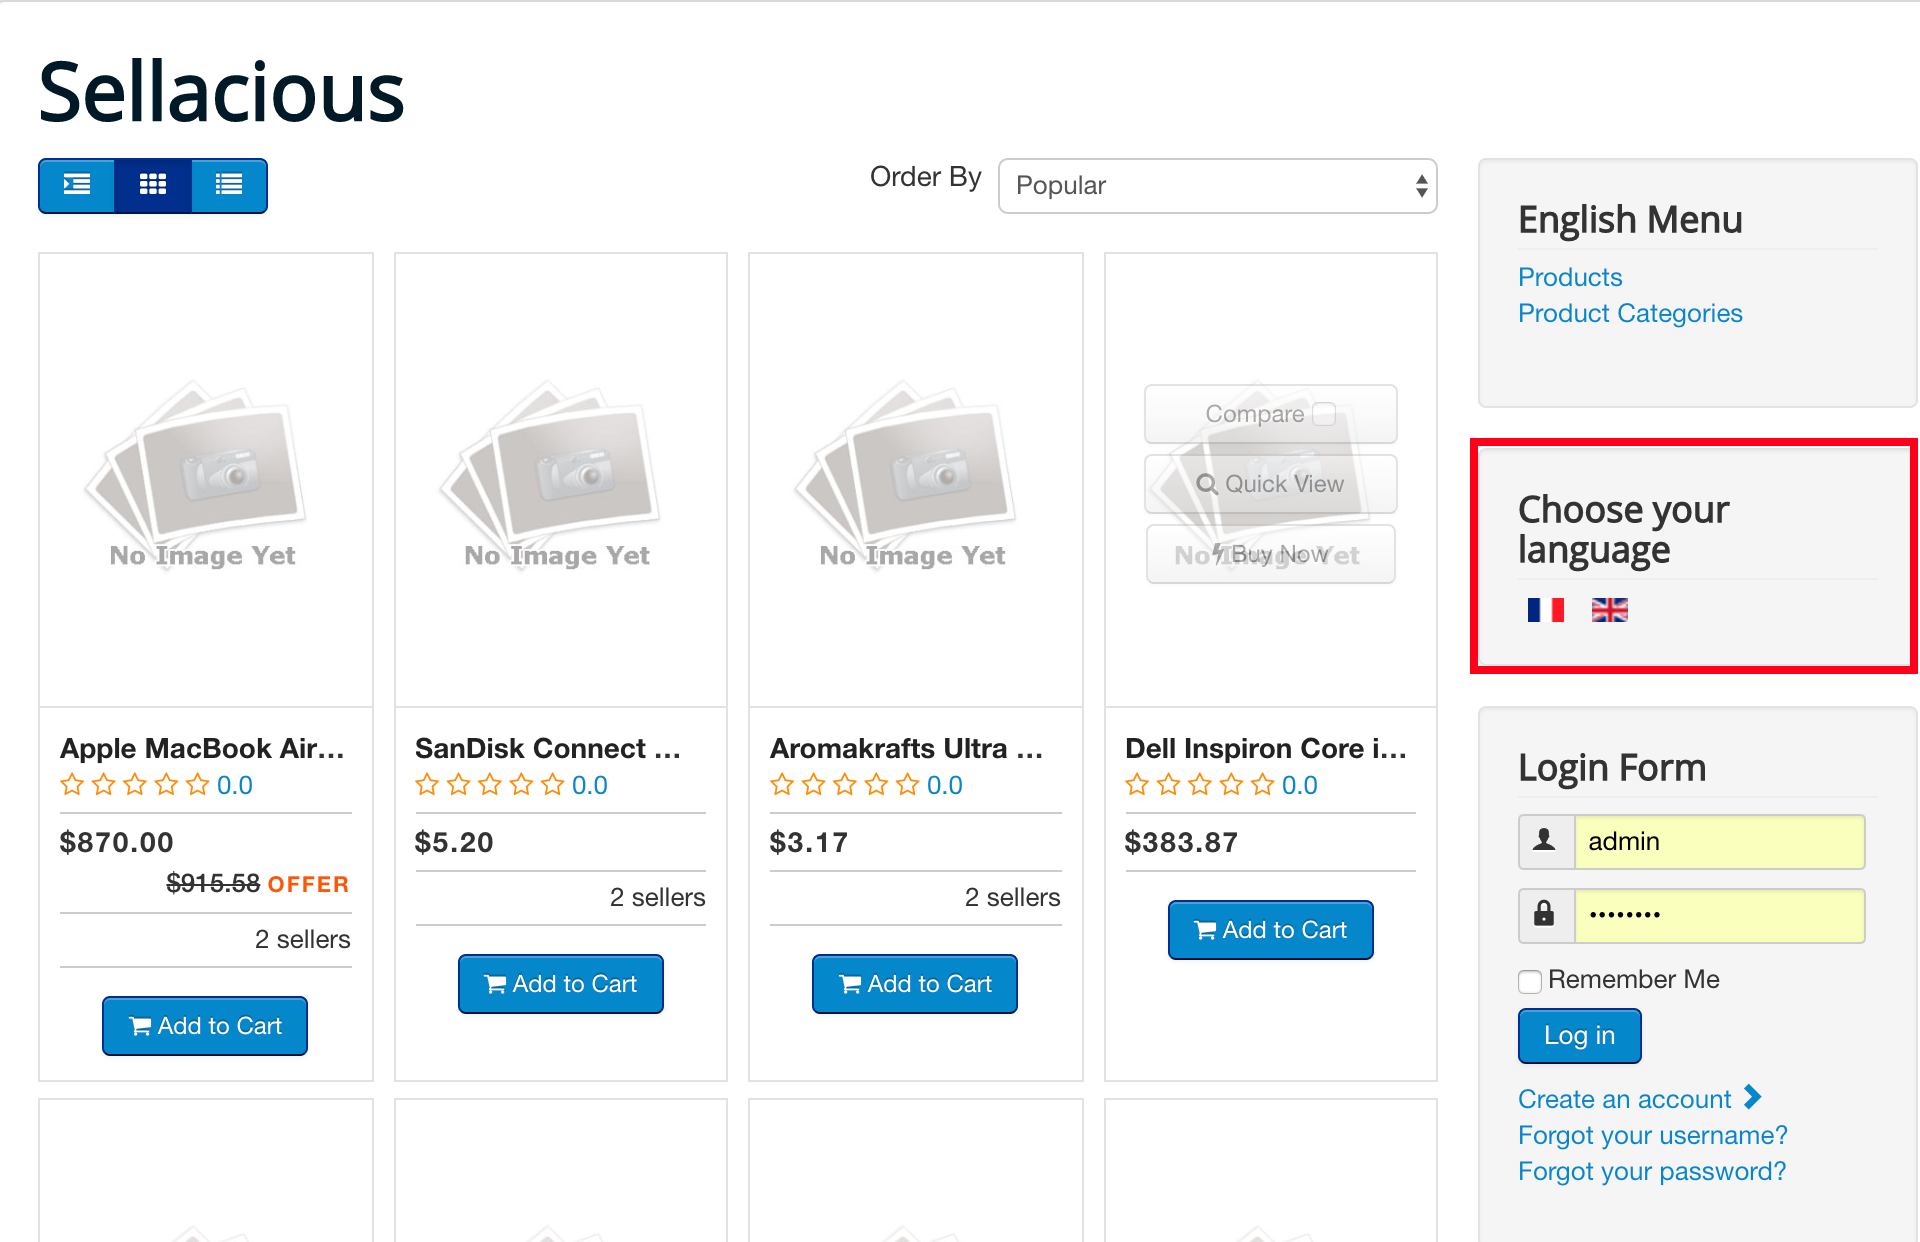This screenshot has height=1242, width=1920.
Task: Click the first star on SanDisk Connect rating
Action: pyautogui.click(x=427, y=785)
